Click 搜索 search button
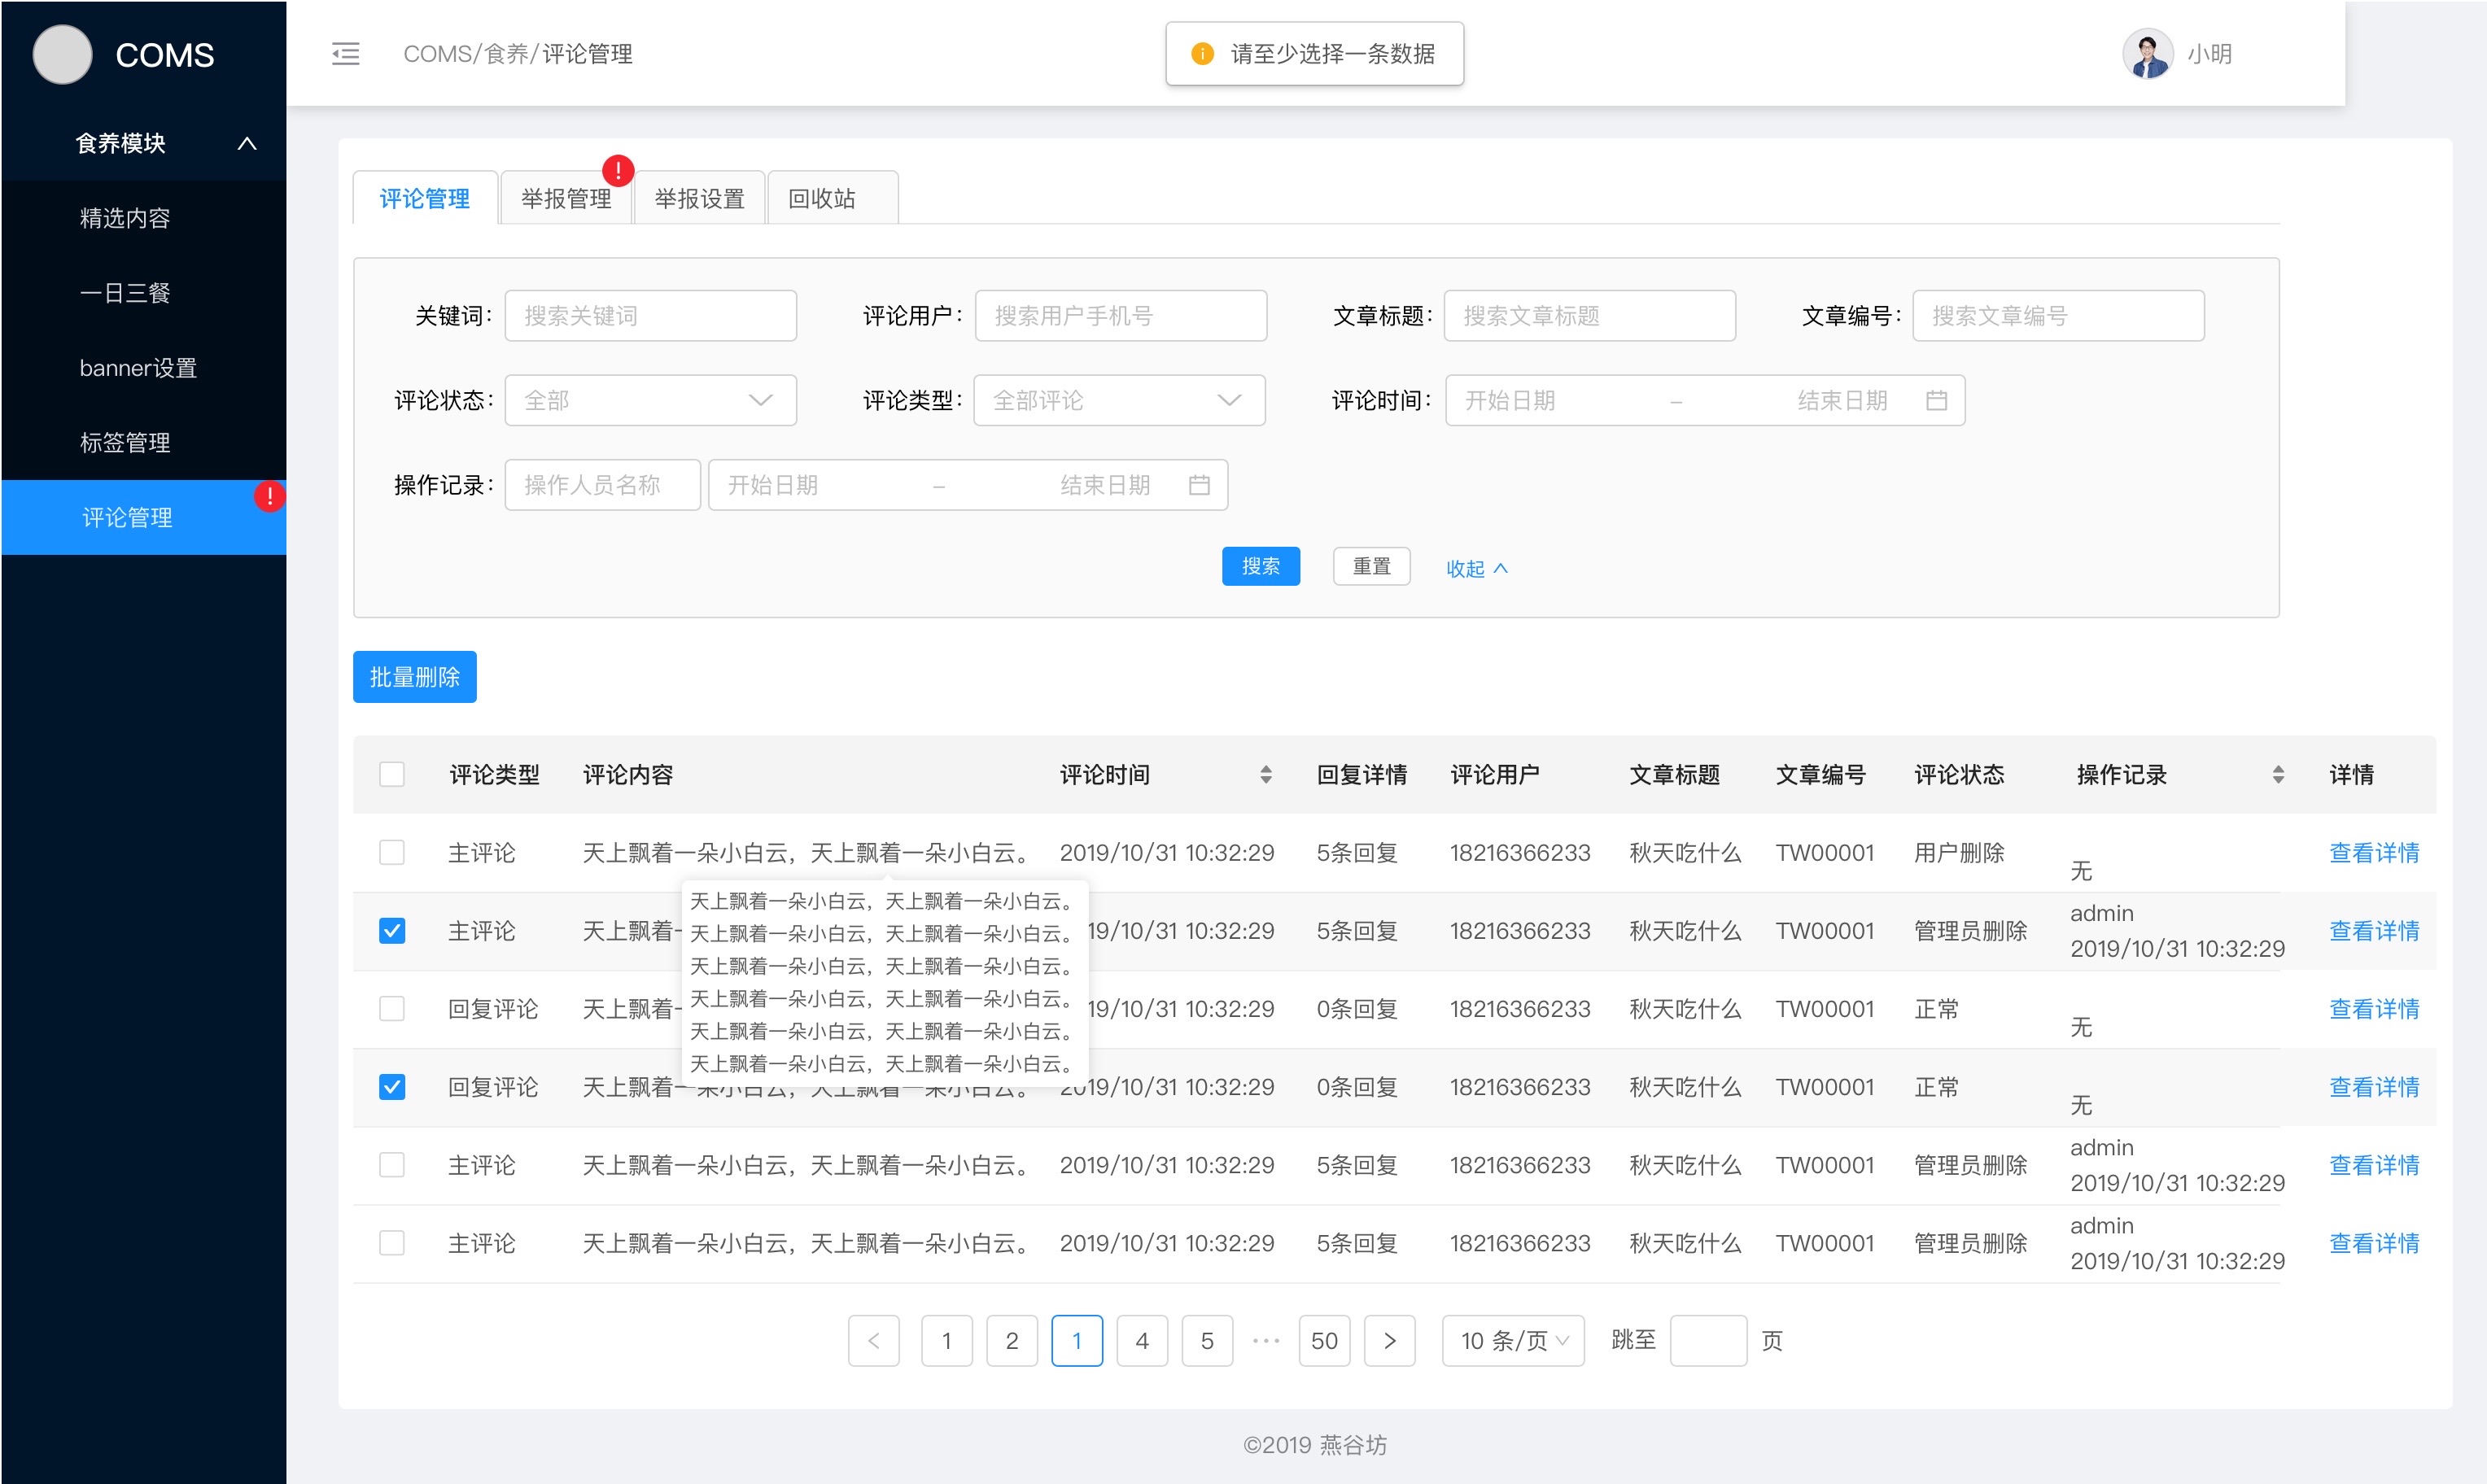The image size is (2487, 1484). [x=1263, y=565]
